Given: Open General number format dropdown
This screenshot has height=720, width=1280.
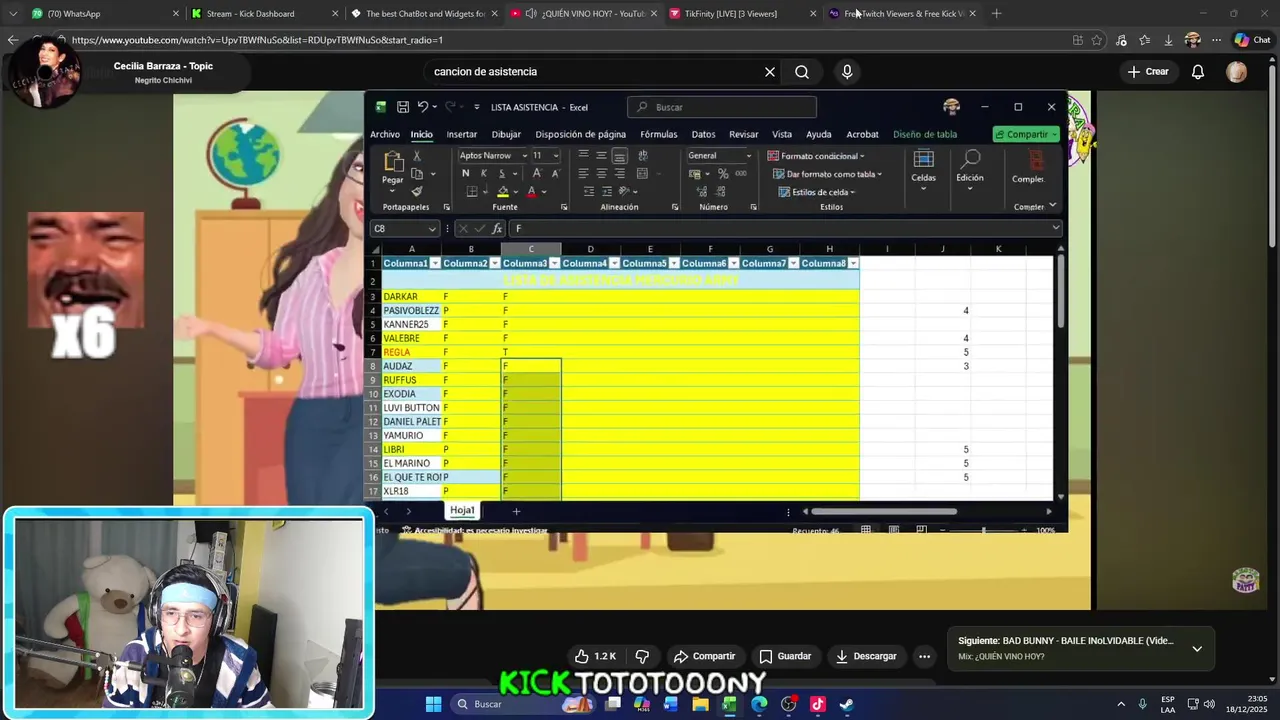Looking at the screenshot, I should 748,156.
